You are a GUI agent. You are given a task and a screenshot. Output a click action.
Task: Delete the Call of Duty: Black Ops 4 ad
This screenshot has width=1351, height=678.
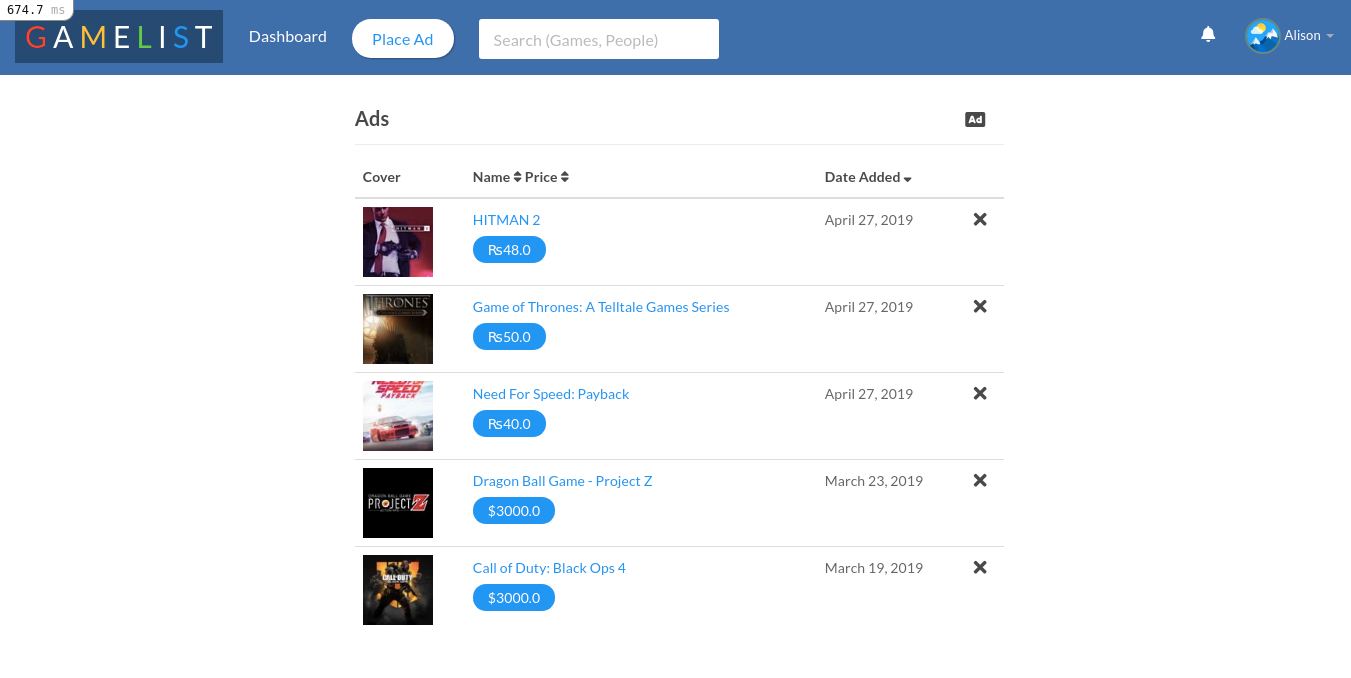[980, 567]
